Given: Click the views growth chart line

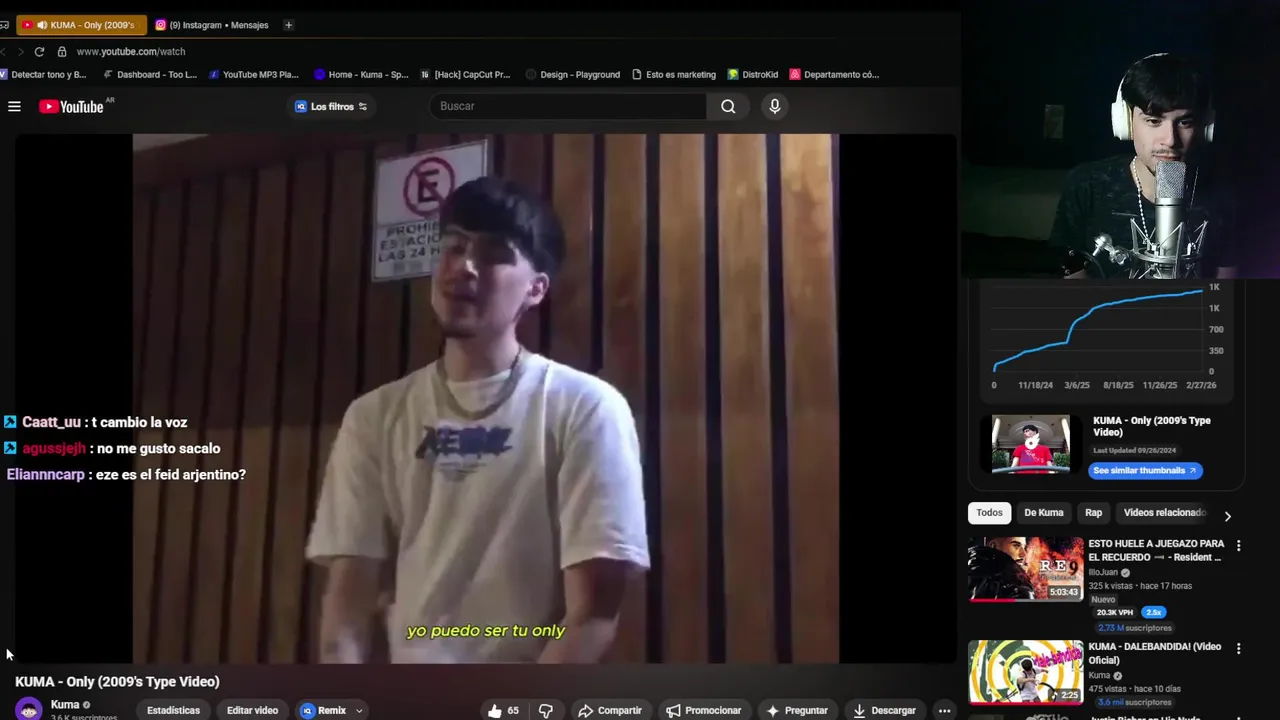Looking at the screenshot, I should [x=1098, y=330].
